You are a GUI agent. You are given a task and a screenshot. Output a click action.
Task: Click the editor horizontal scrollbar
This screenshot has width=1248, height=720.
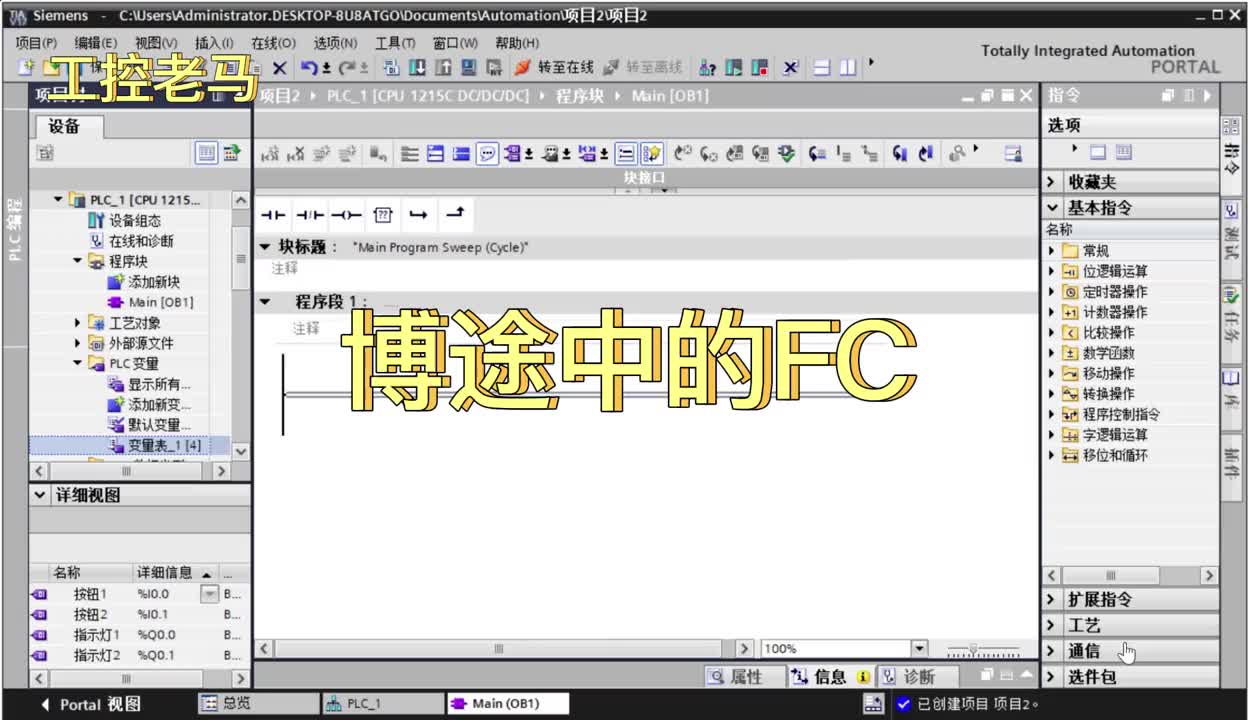pos(498,648)
